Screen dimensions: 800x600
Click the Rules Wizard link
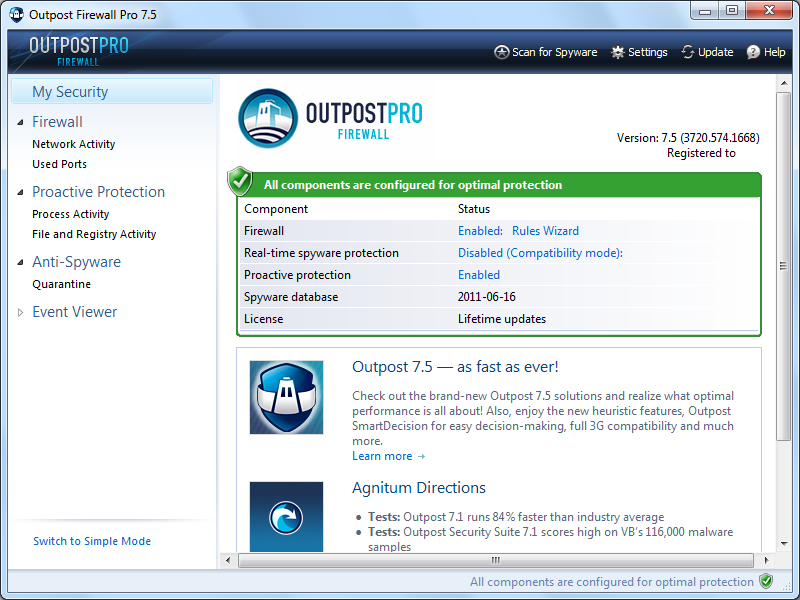[545, 231]
